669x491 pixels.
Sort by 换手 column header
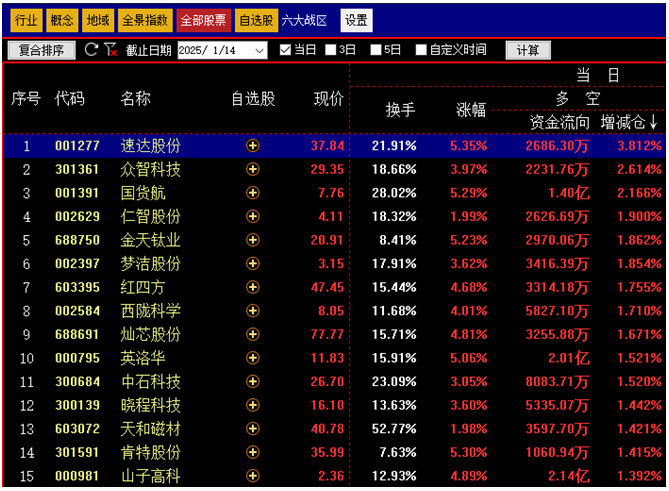point(400,110)
